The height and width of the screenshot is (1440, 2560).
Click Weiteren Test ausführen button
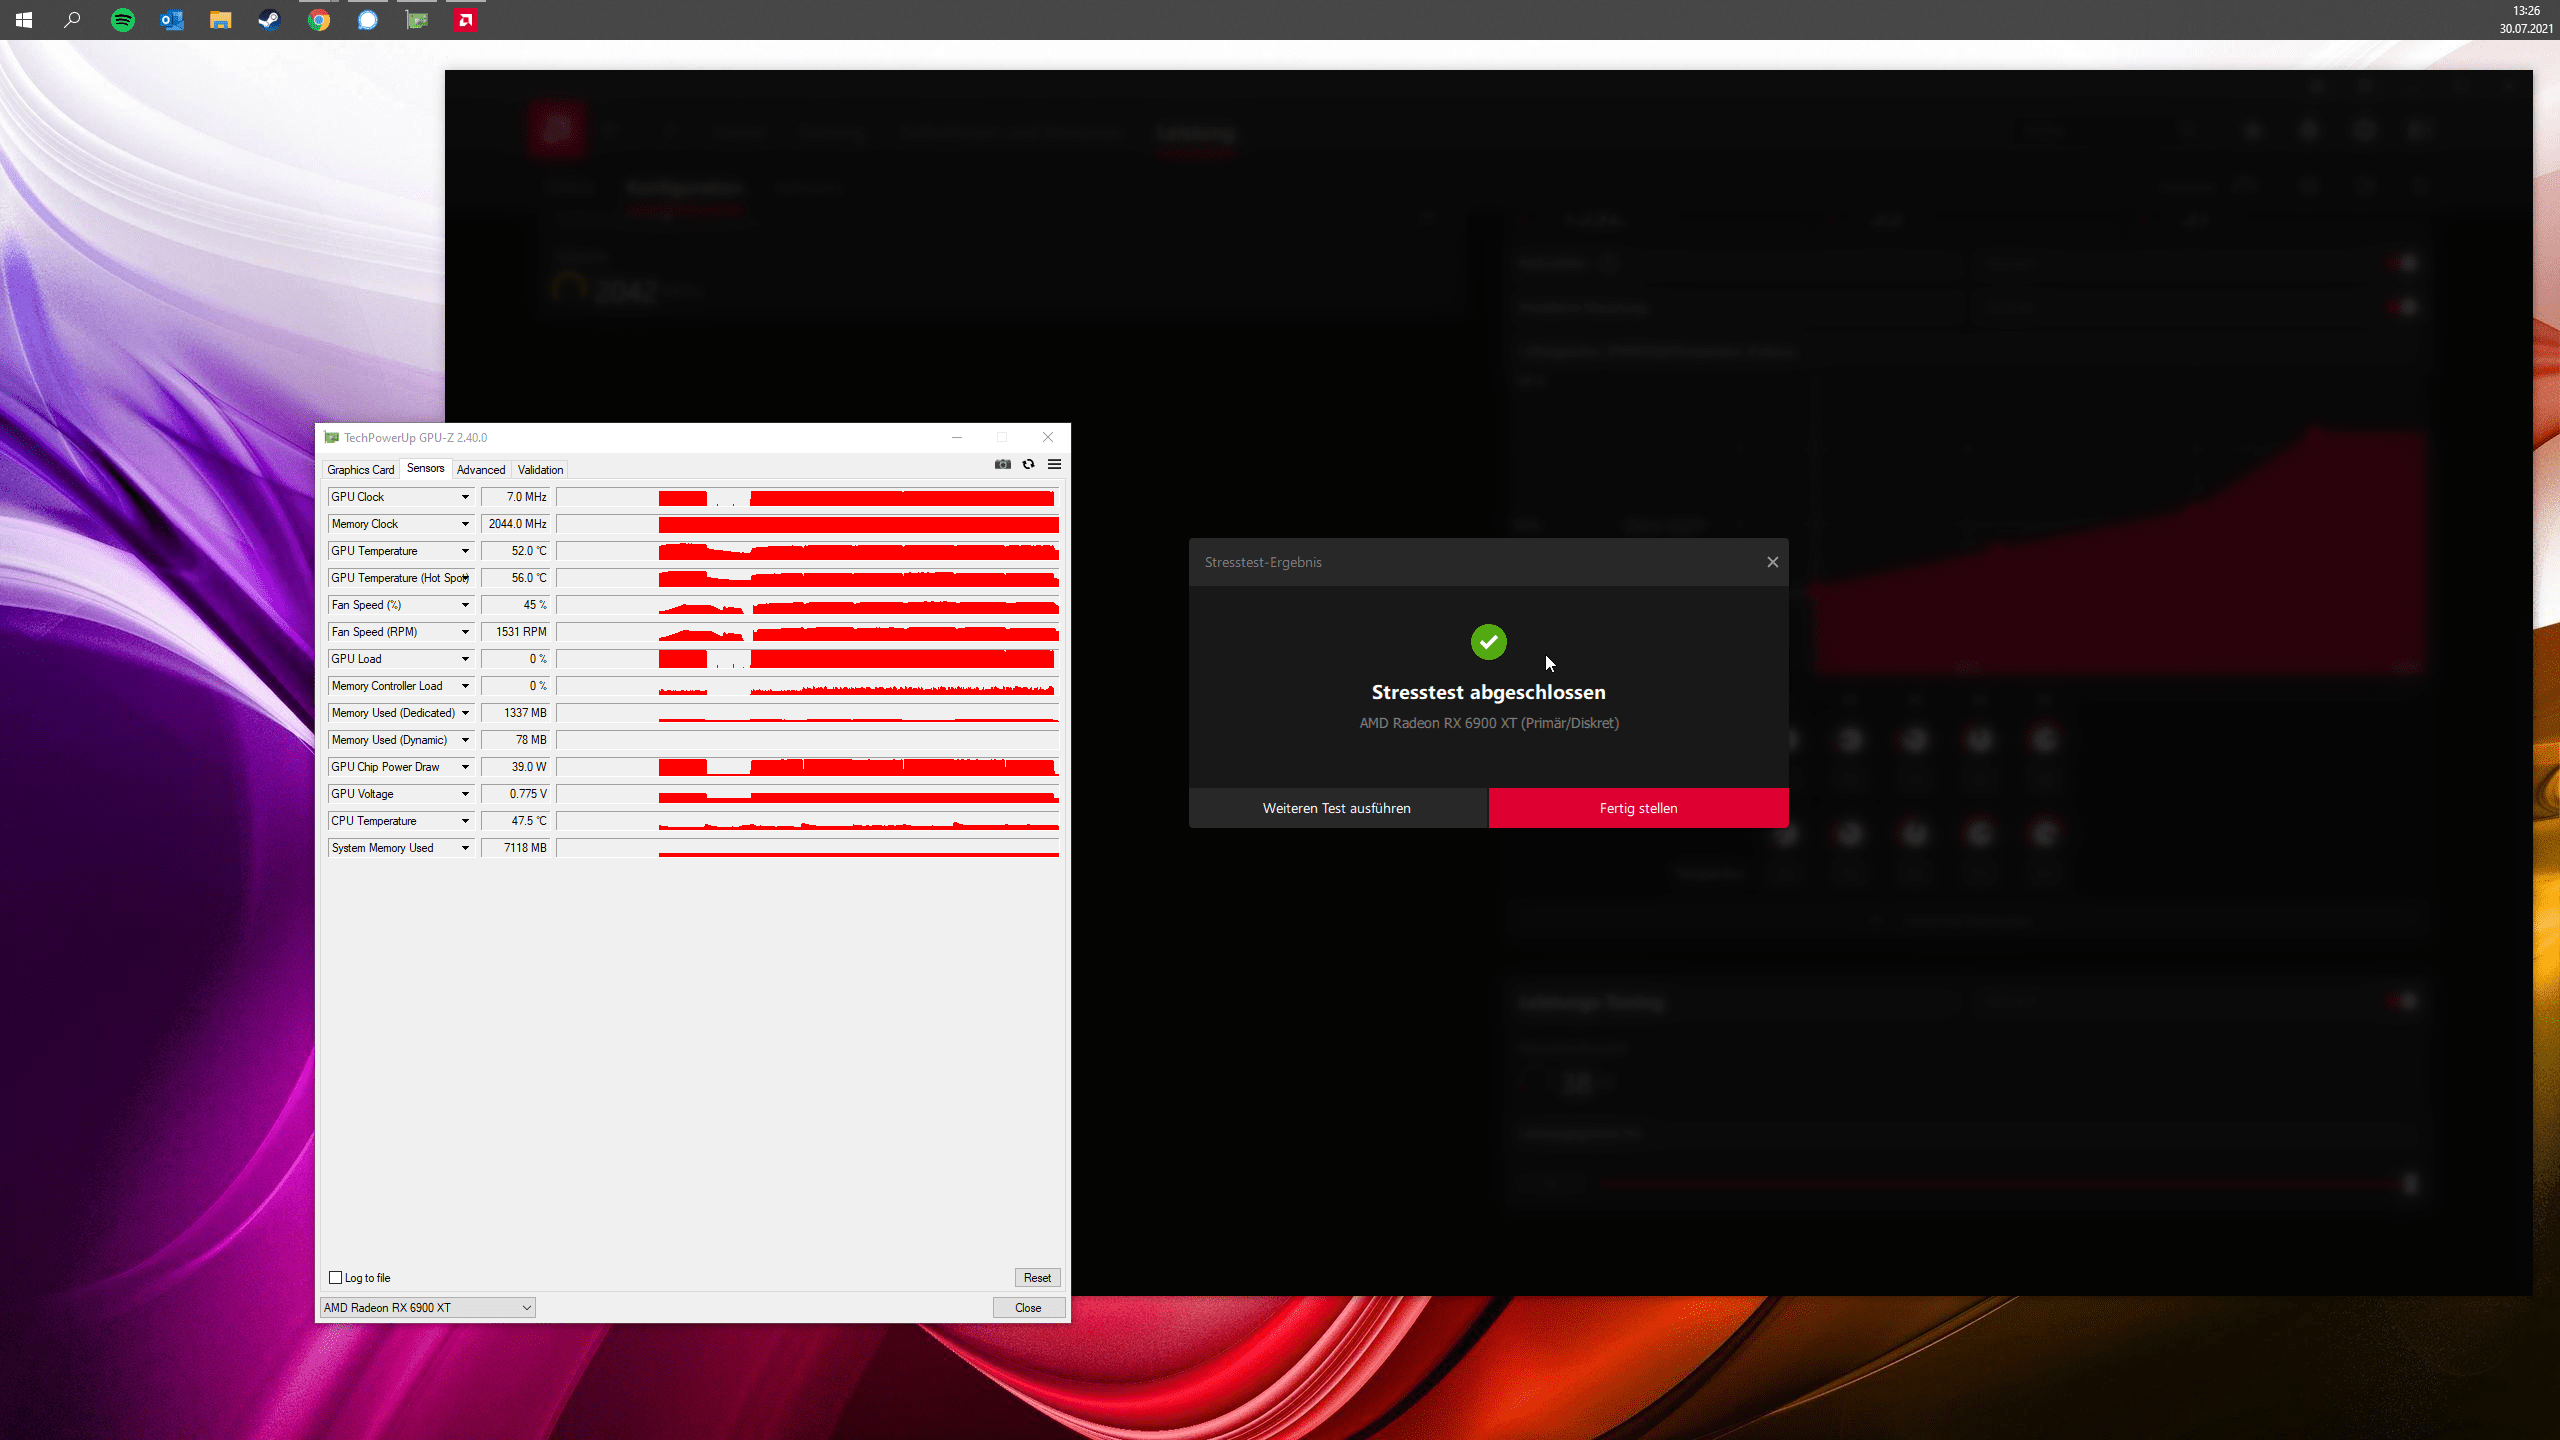tap(1336, 808)
